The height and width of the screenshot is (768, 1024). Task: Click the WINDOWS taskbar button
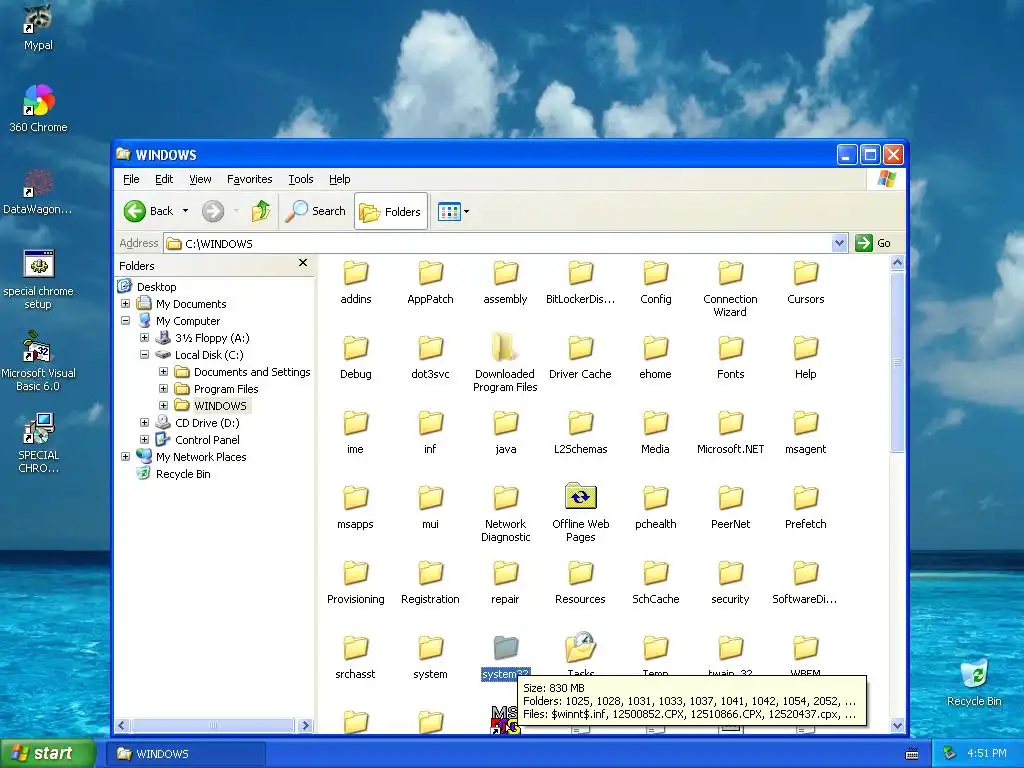point(185,754)
